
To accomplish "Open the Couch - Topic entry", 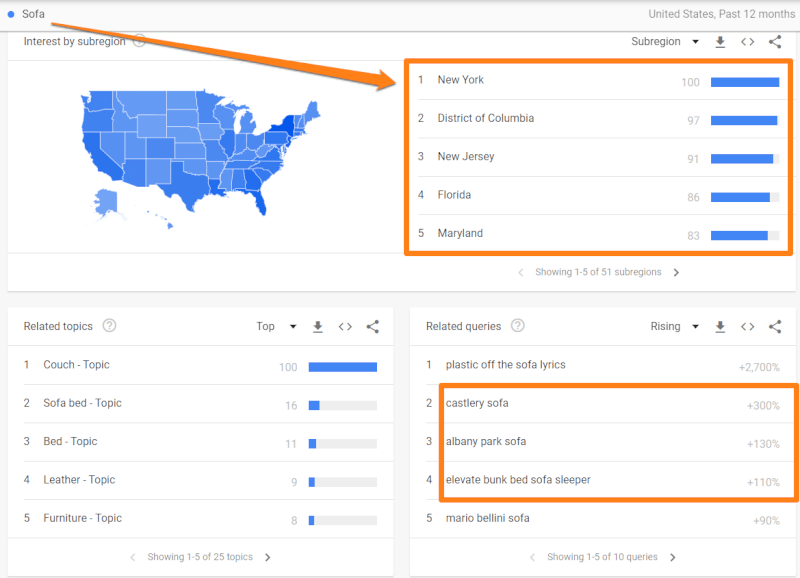I will [76, 365].
